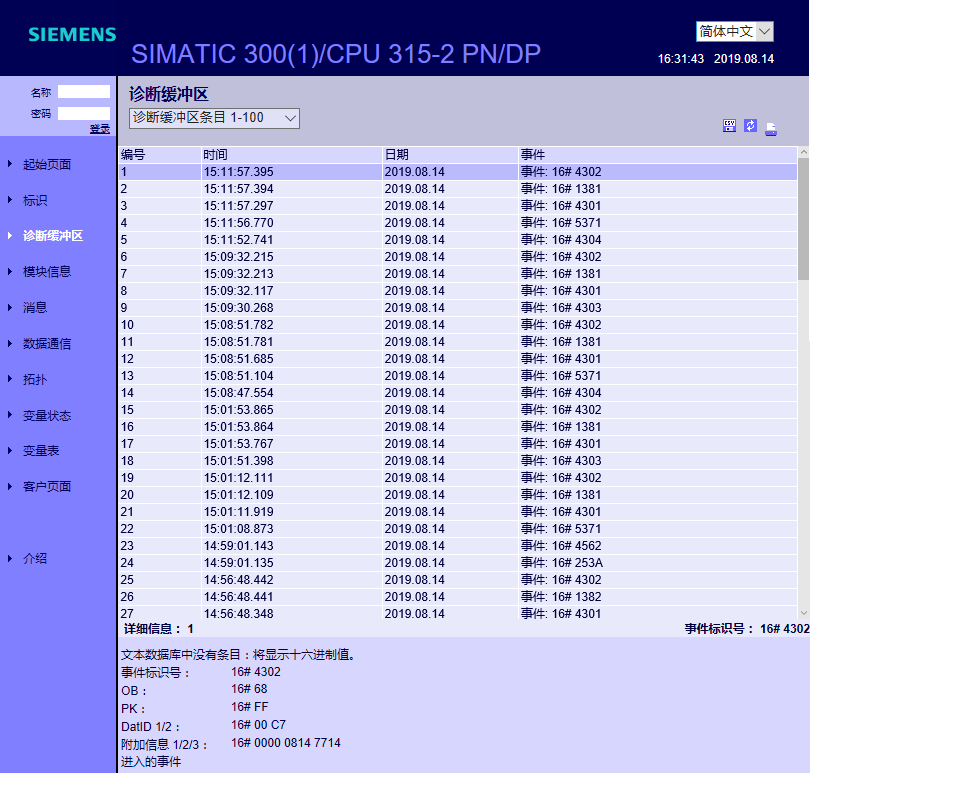Screen dimensions: 953x811
Task: Click the 附加信息 value 16# 0000 0814 7714
Action: pos(286,743)
